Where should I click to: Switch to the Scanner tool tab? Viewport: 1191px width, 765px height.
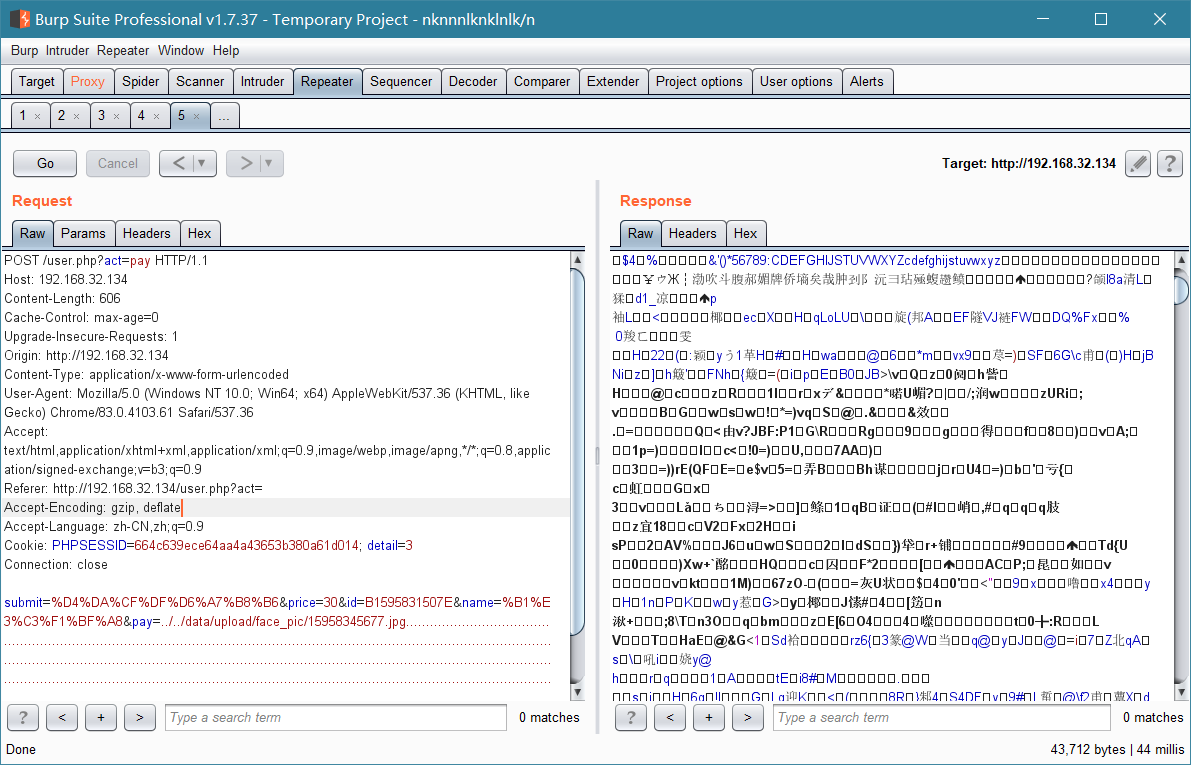tap(200, 81)
